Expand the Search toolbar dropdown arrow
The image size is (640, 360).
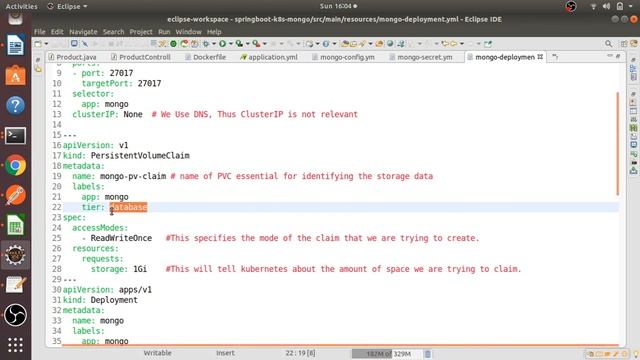point(371,44)
